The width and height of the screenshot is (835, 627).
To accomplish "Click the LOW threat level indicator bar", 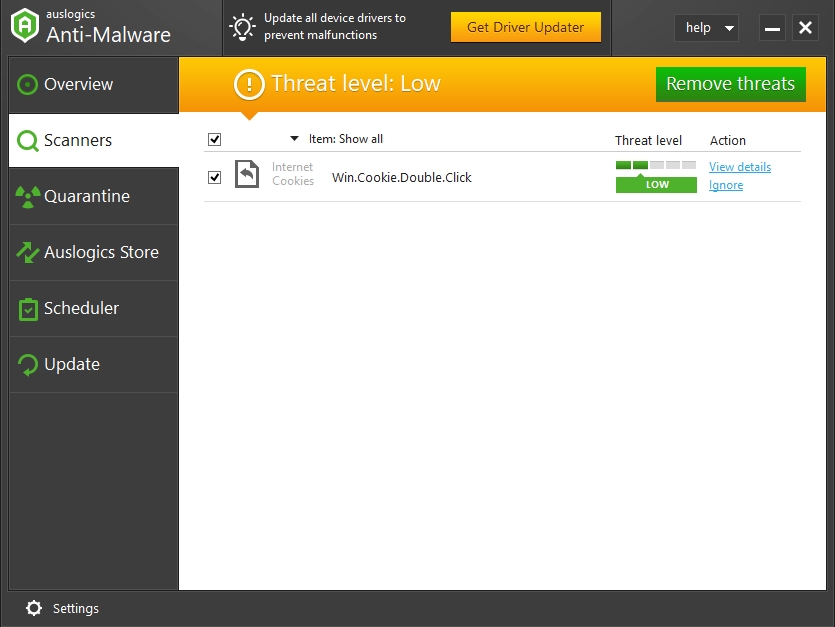I will coord(656,185).
